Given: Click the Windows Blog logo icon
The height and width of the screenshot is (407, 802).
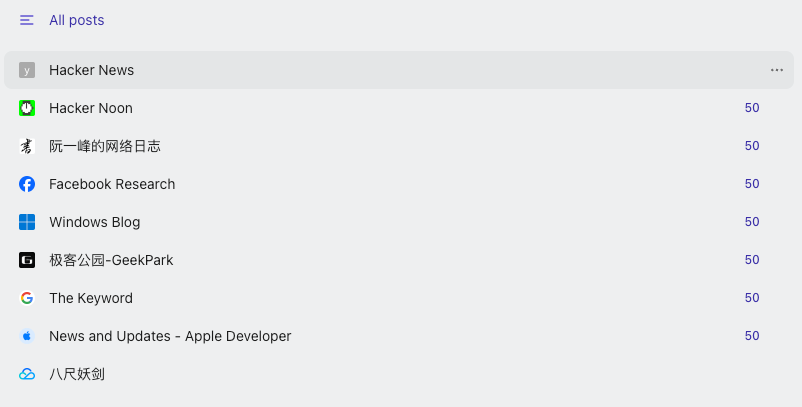Looking at the screenshot, I should point(27,222).
